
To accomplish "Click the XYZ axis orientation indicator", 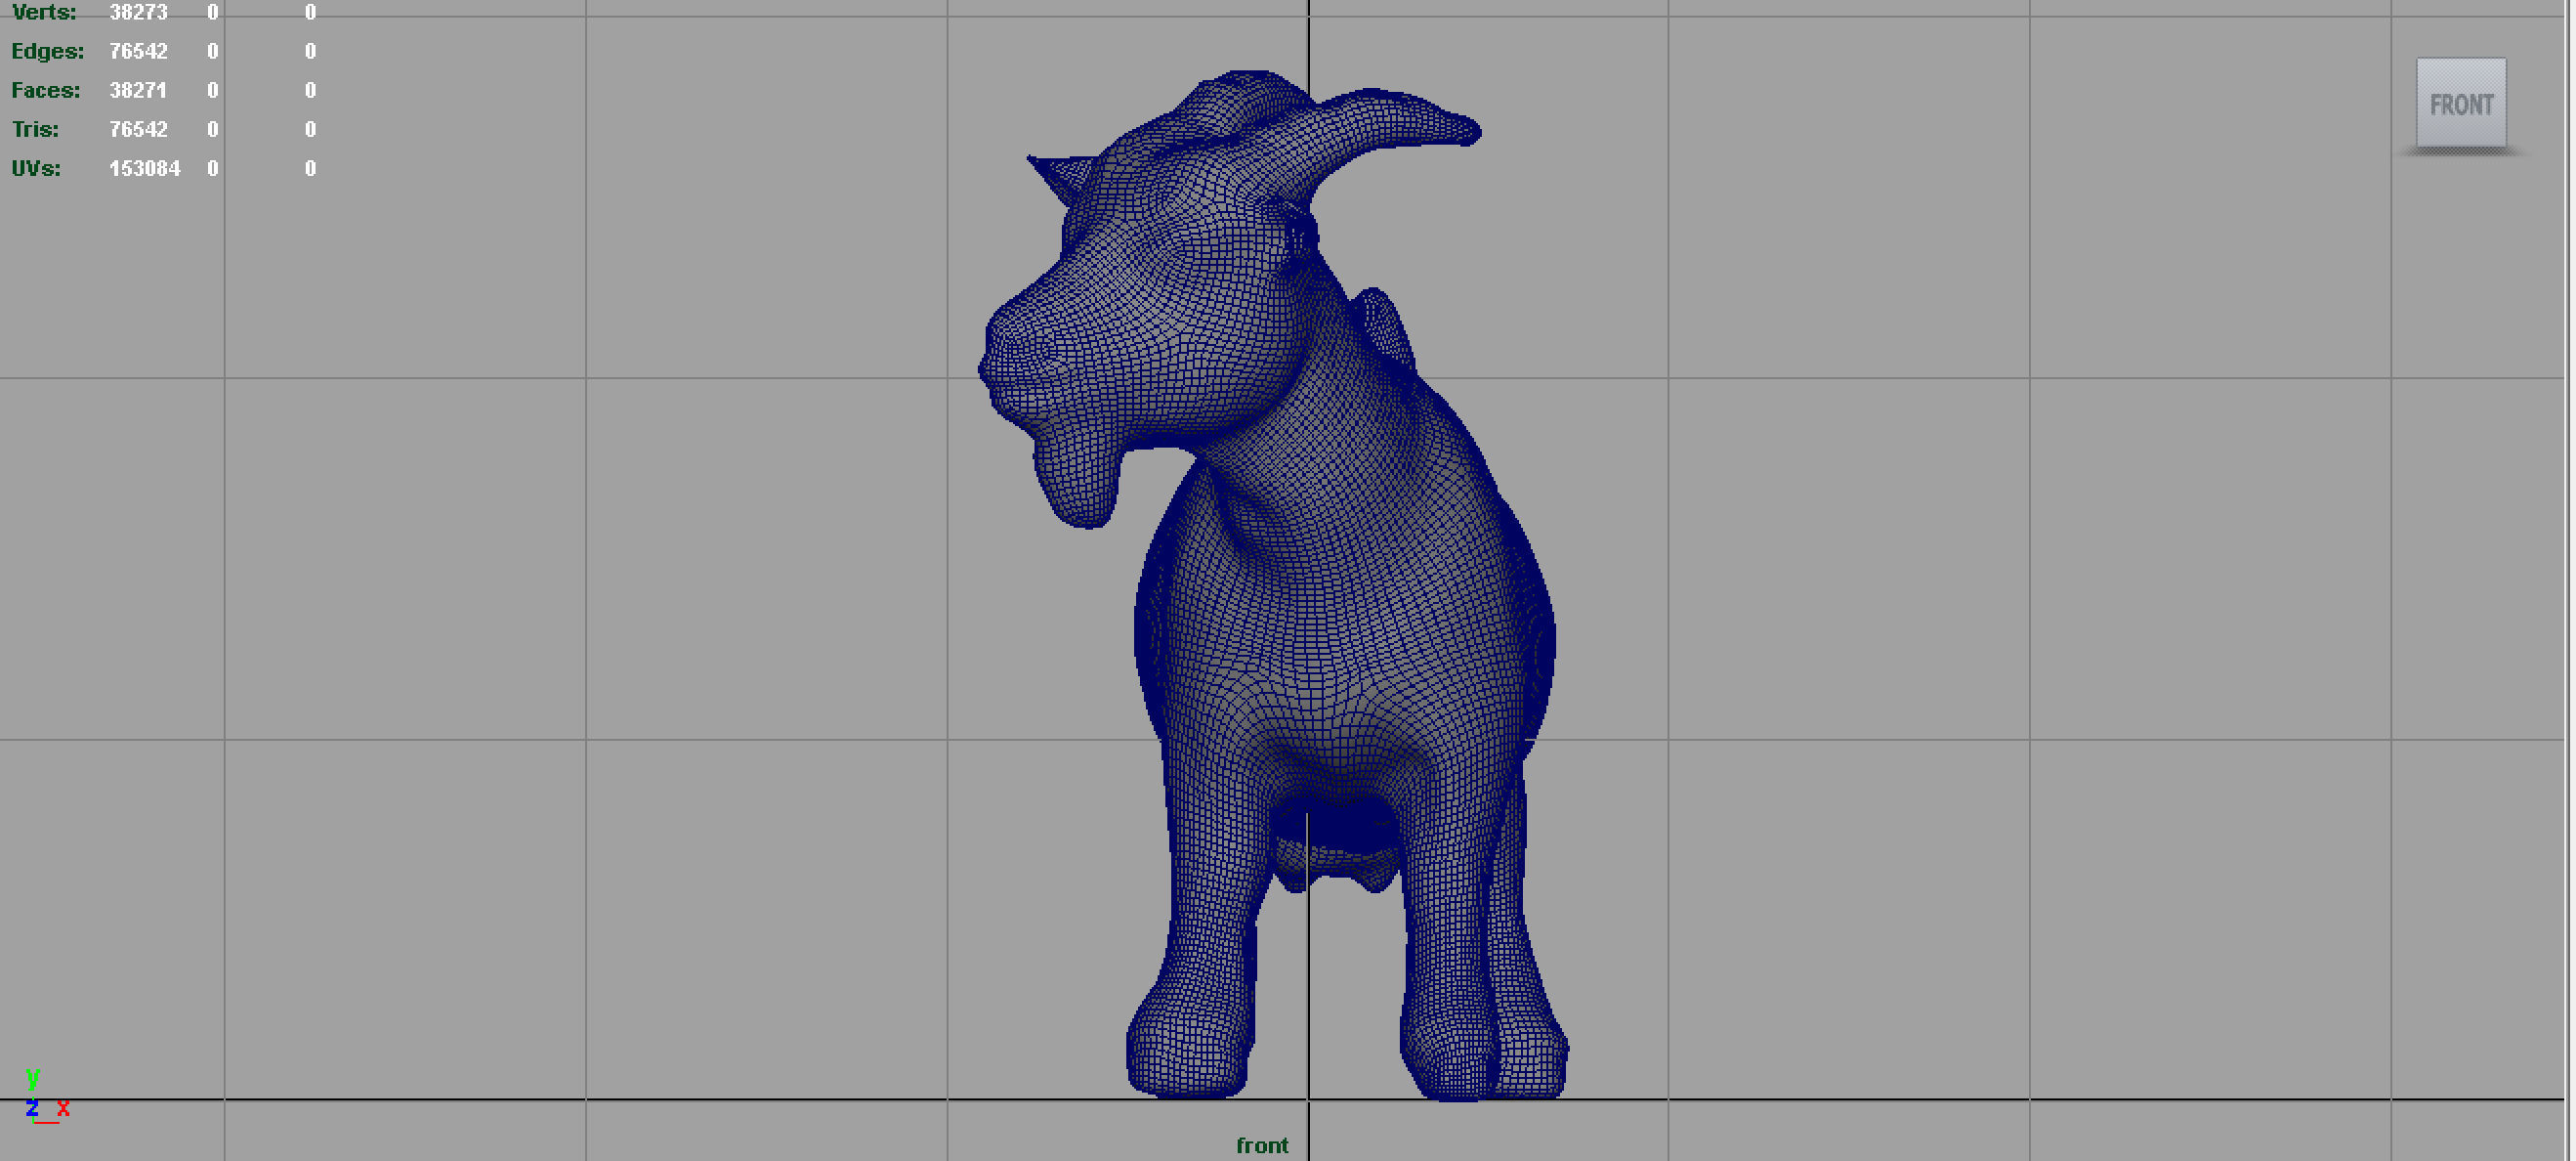I will tap(46, 1097).
